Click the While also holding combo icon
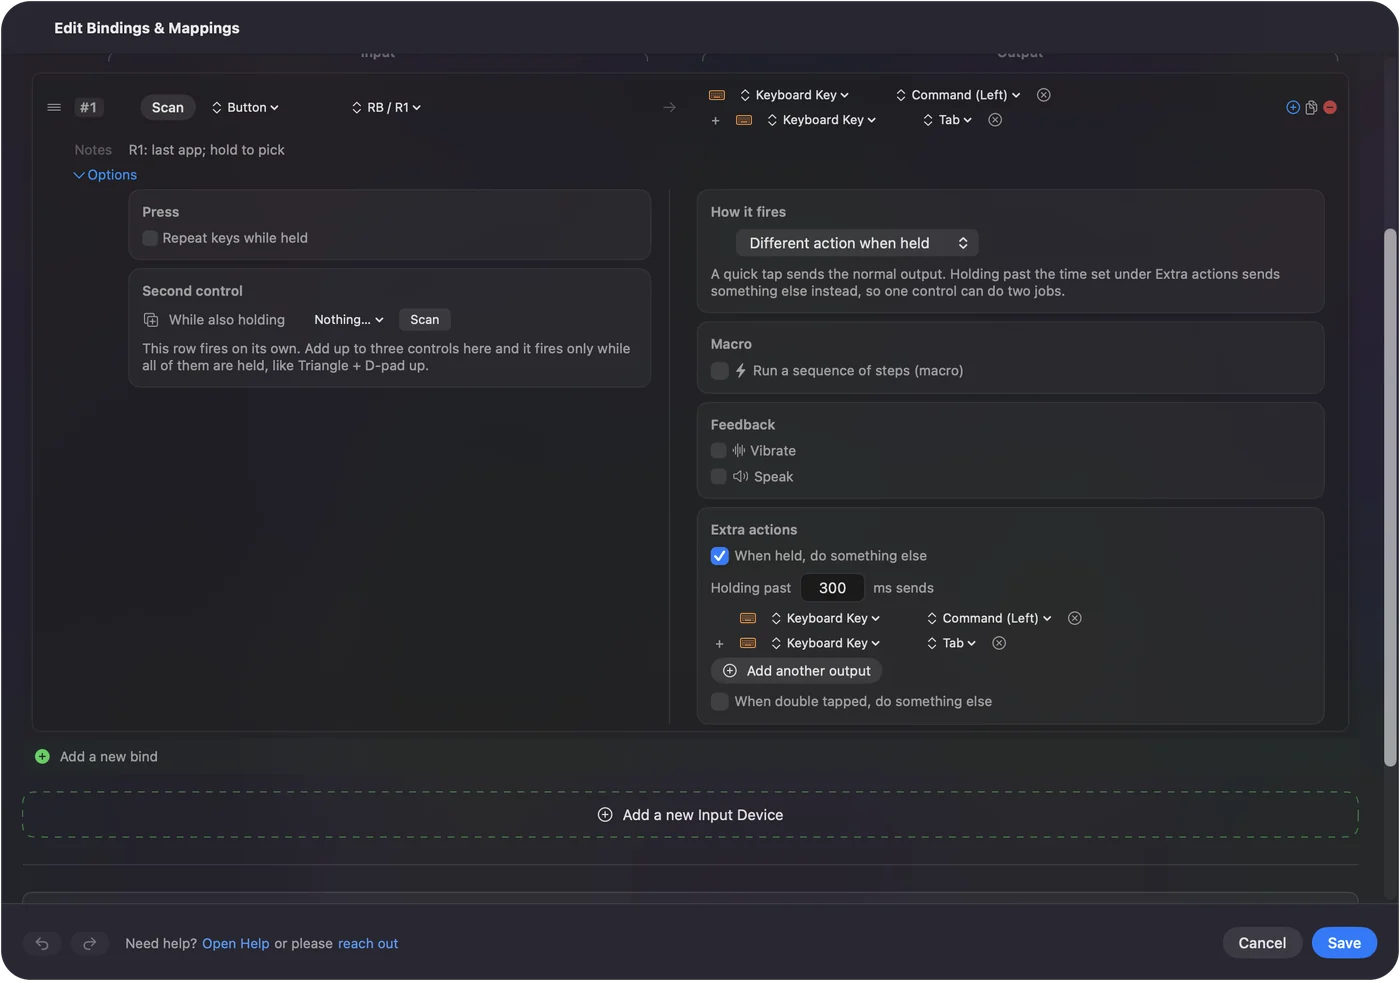Image resolution: width=1400 pixels, height=981 pixels. tap(151, 320)
